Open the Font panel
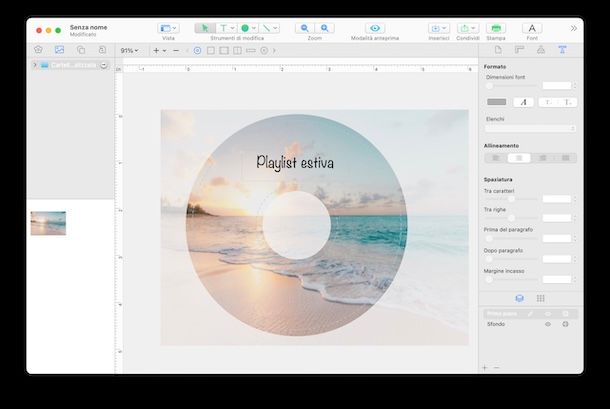 [x=533, y=28]
